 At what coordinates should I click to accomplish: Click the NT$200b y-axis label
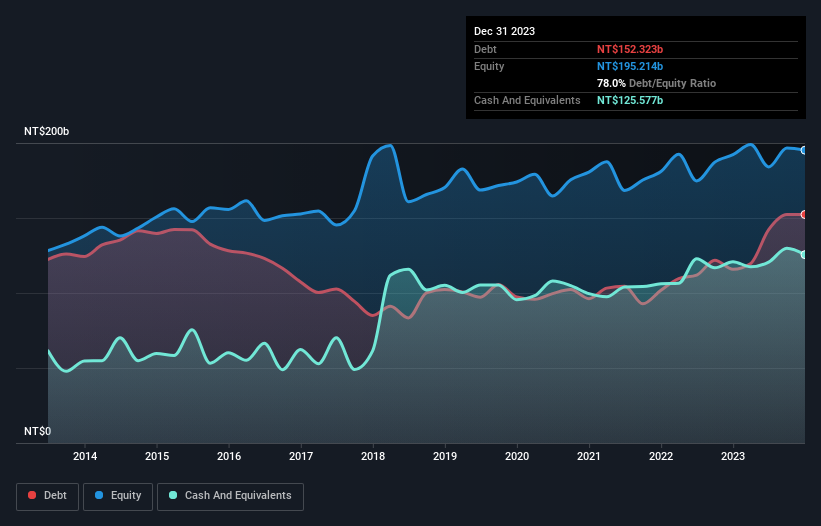click(47, 131)
